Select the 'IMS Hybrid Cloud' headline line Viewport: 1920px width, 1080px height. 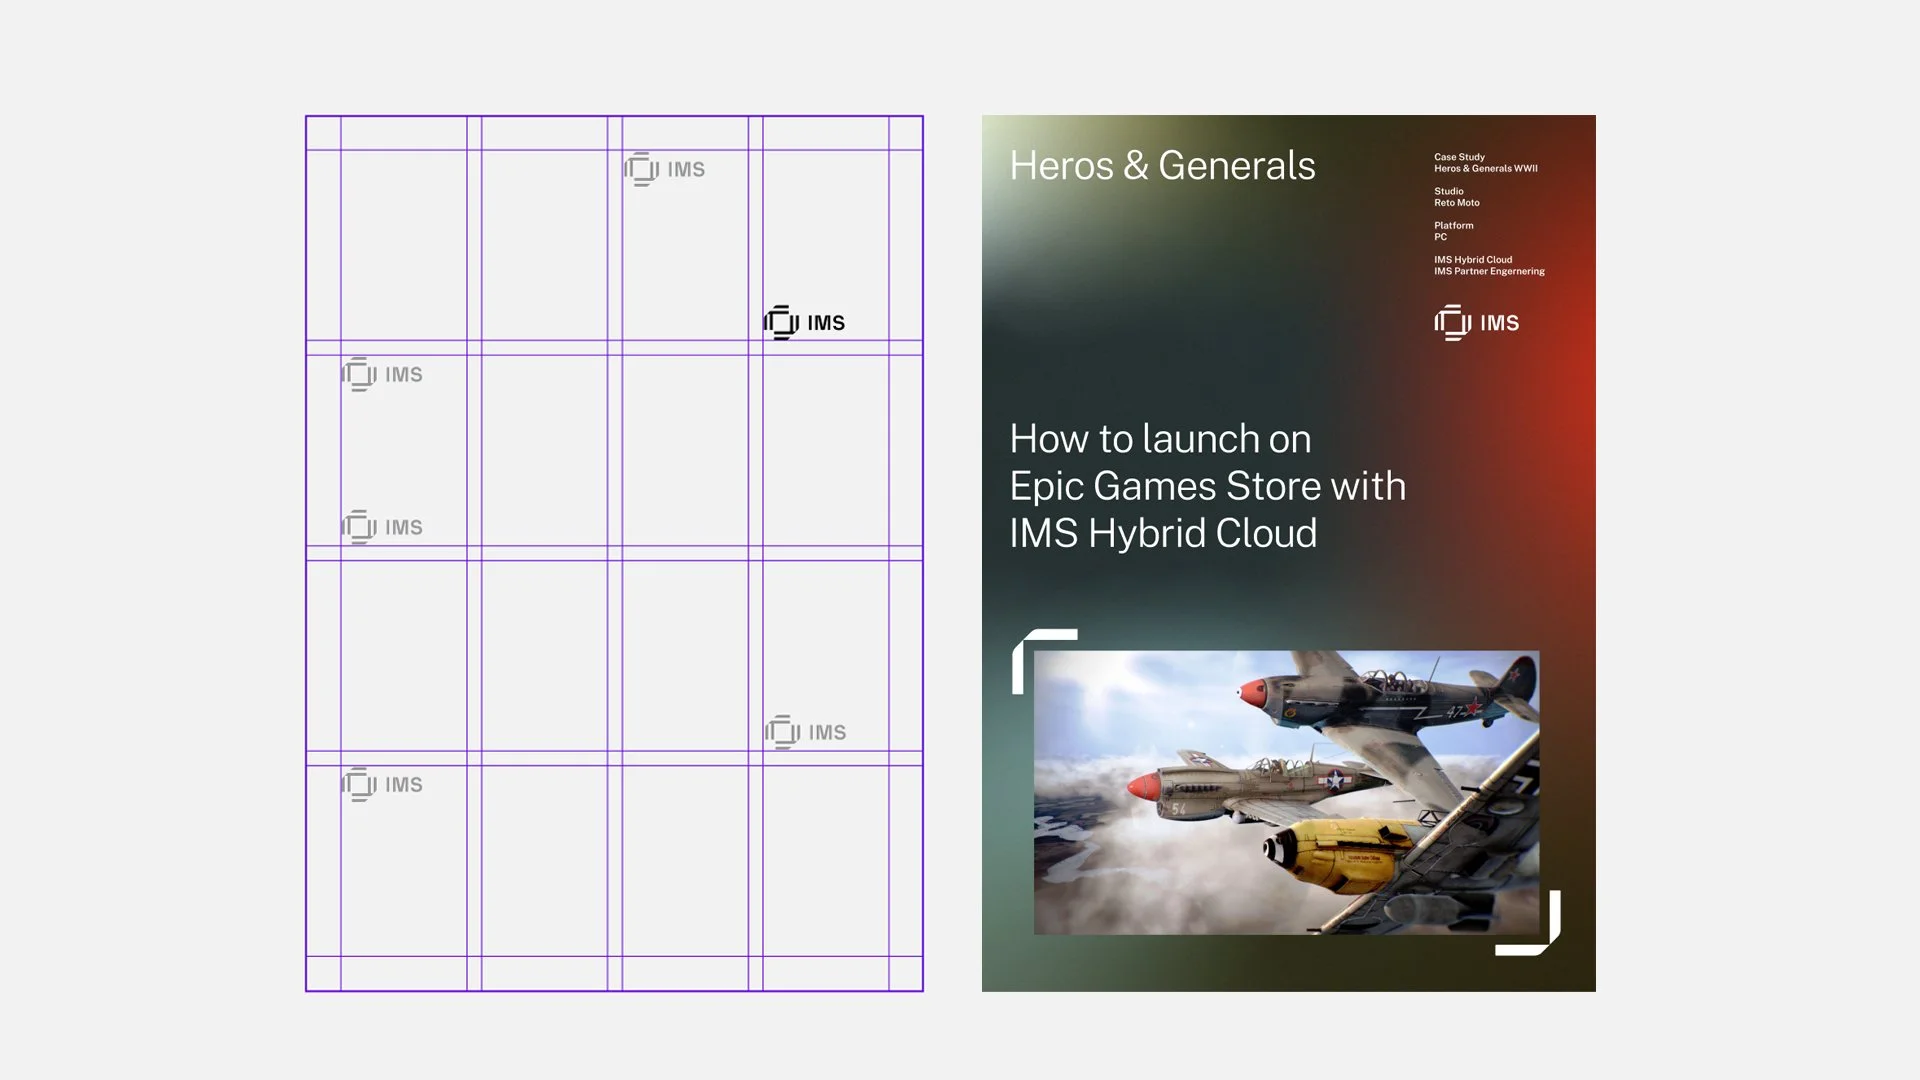(1163, 534)
